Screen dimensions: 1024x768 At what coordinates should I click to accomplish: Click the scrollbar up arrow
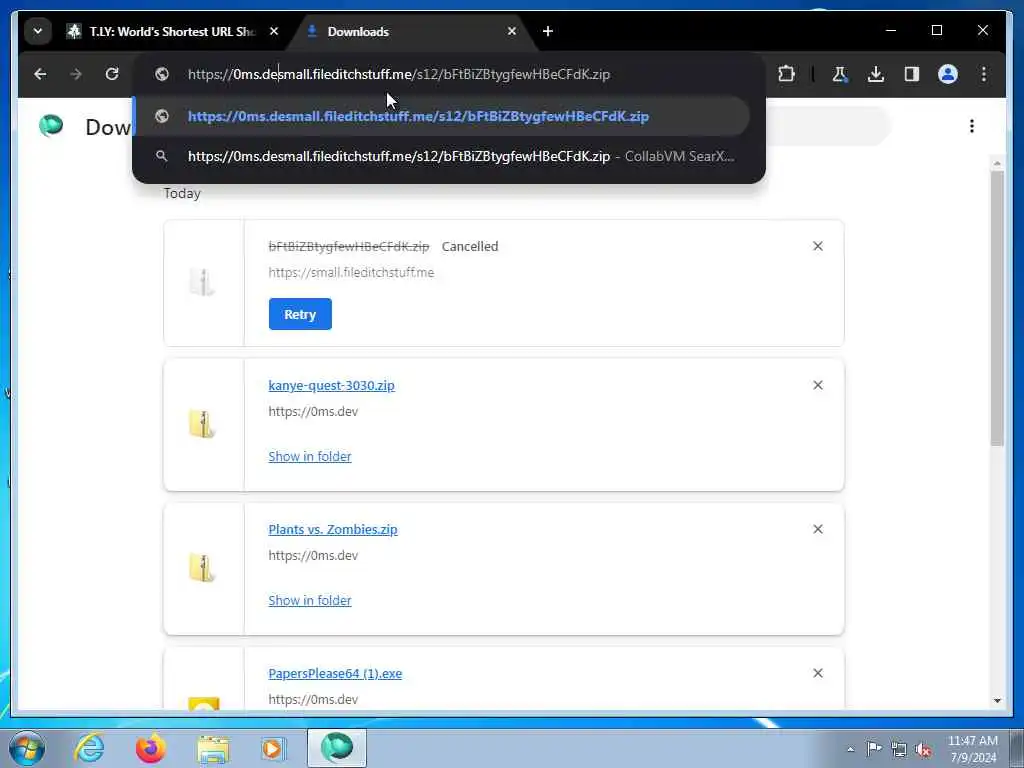(997, 163)
